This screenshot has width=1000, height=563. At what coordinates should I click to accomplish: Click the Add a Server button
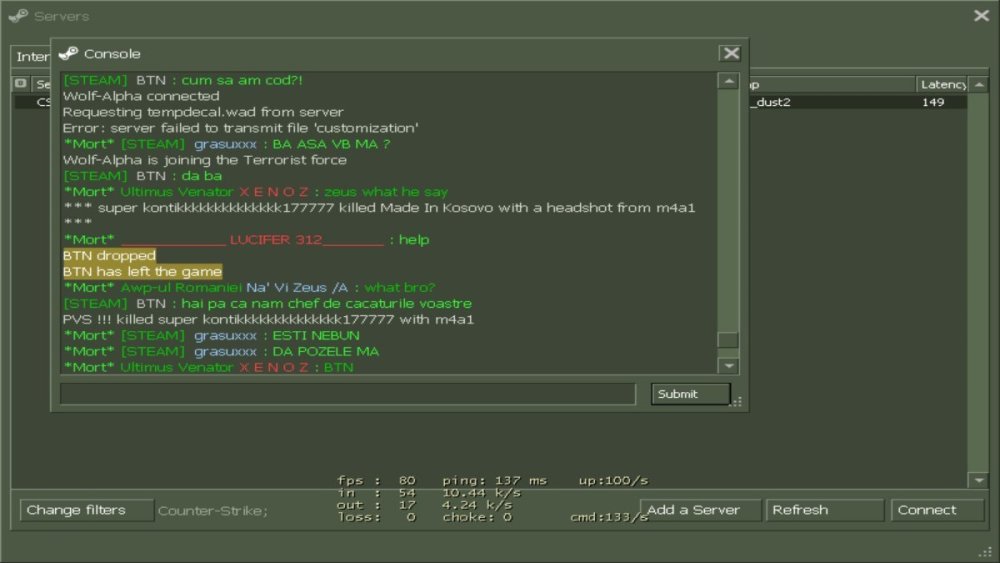tap(700, 510)
